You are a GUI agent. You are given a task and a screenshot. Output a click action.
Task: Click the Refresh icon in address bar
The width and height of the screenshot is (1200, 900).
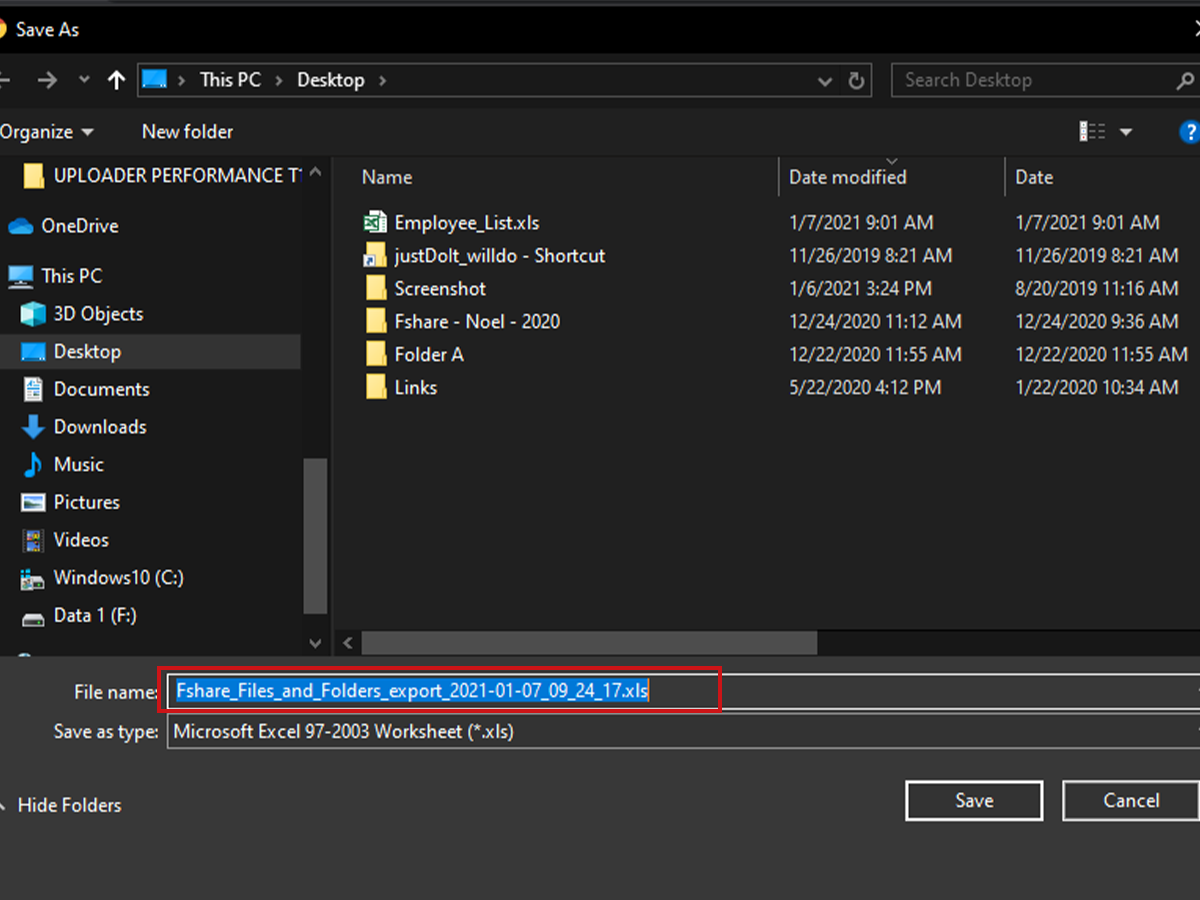click(856, 81)
